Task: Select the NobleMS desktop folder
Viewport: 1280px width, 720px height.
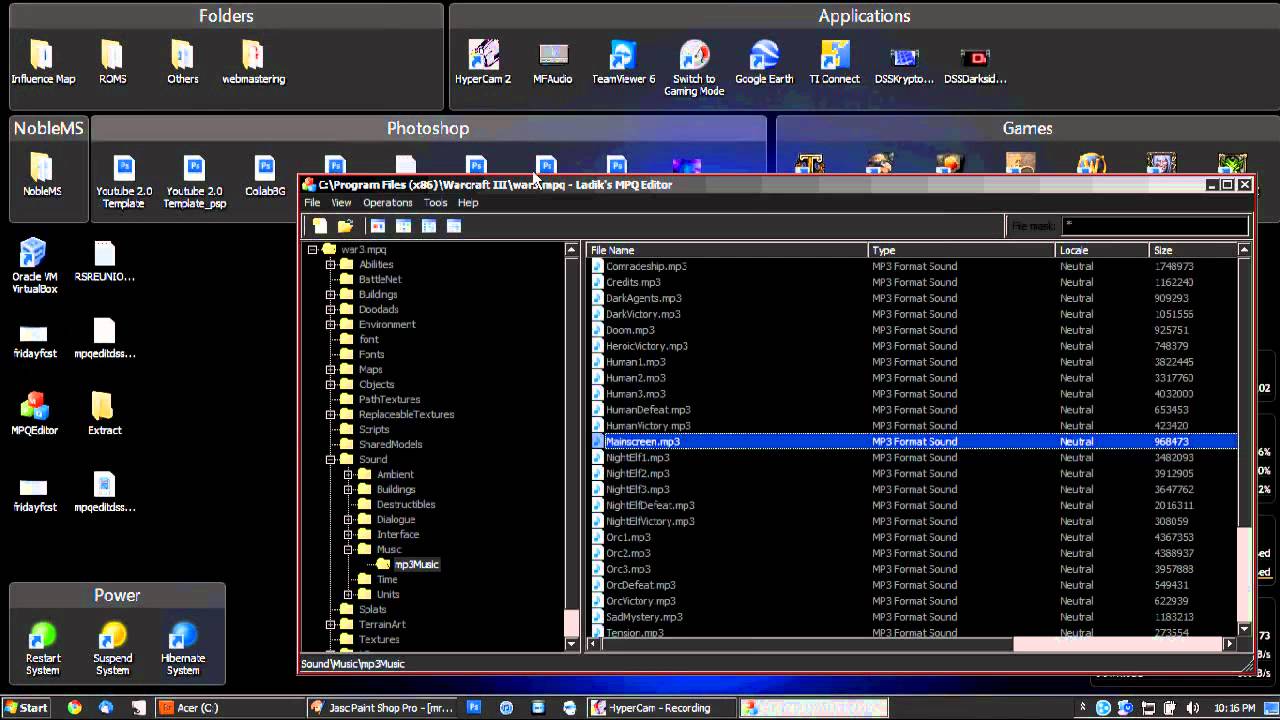Action: pos(42,175)
